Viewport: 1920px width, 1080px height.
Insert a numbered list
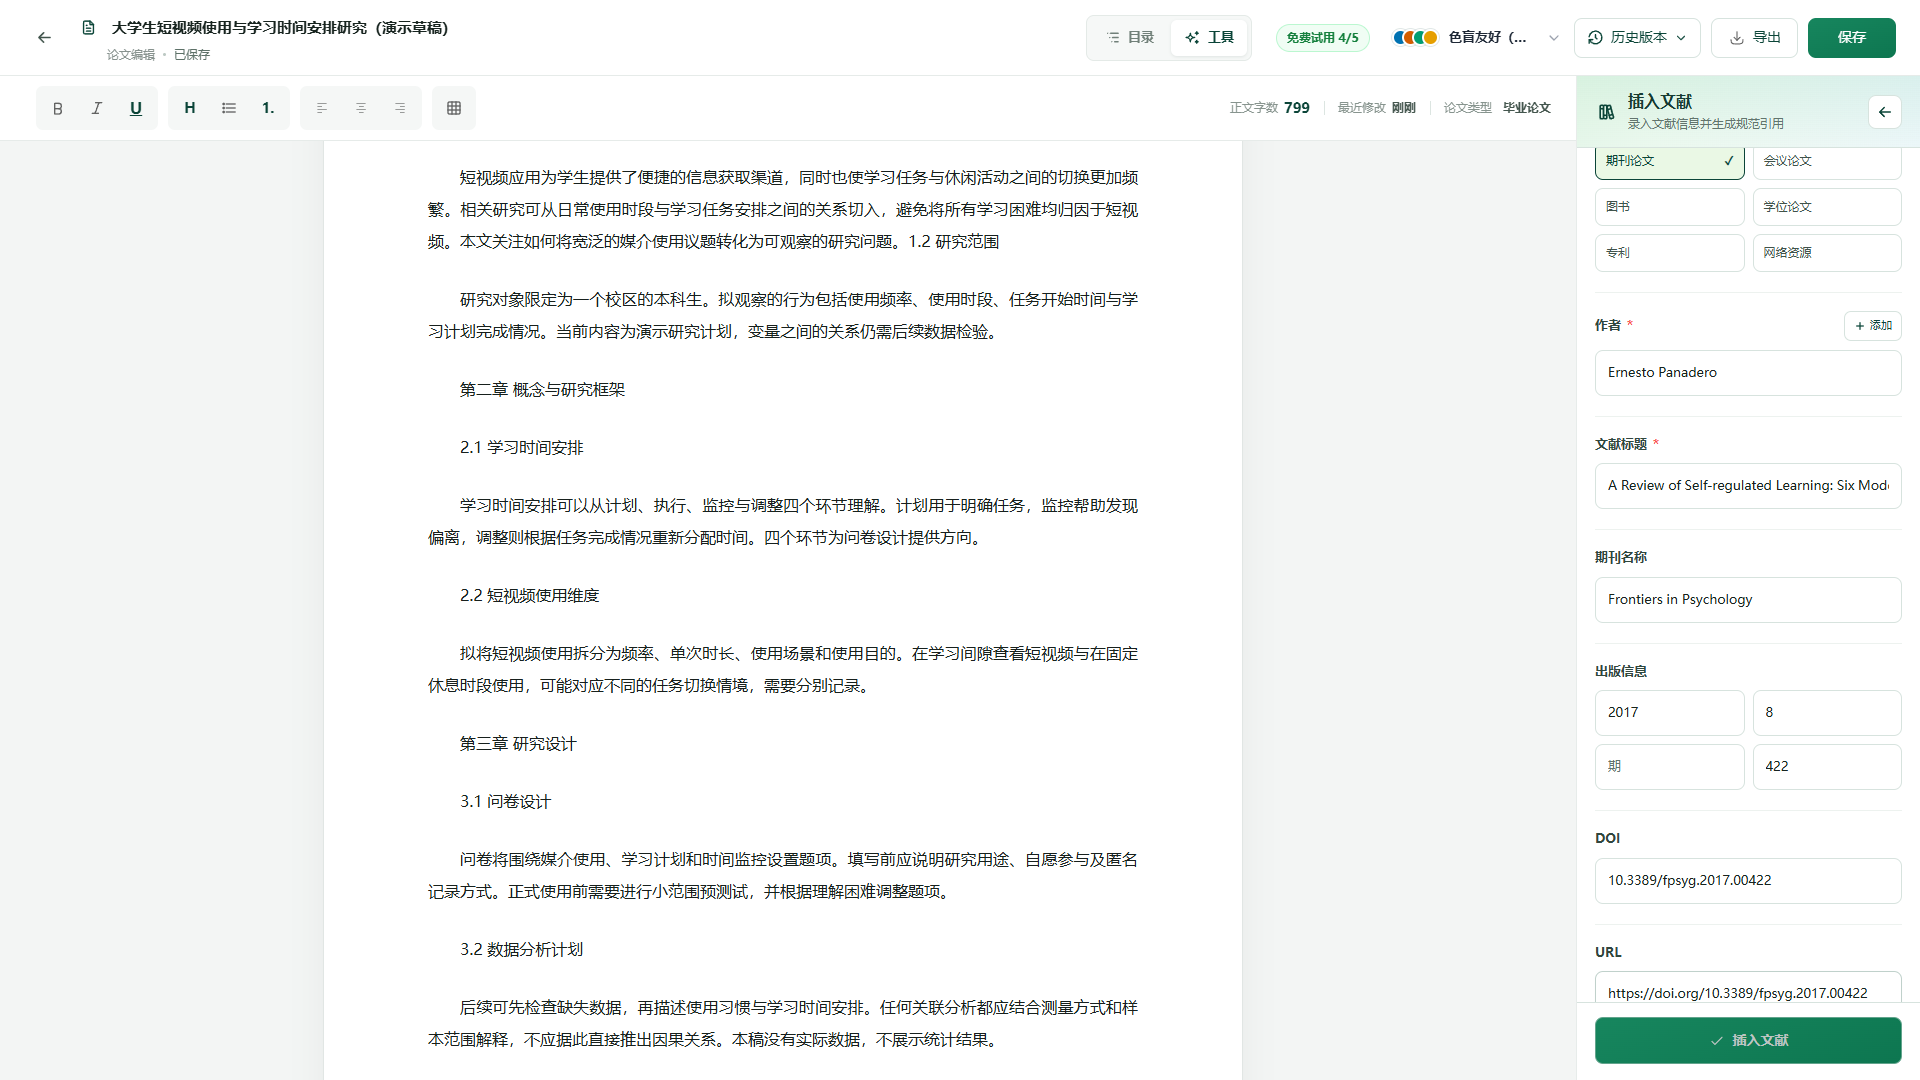point(268,108)
